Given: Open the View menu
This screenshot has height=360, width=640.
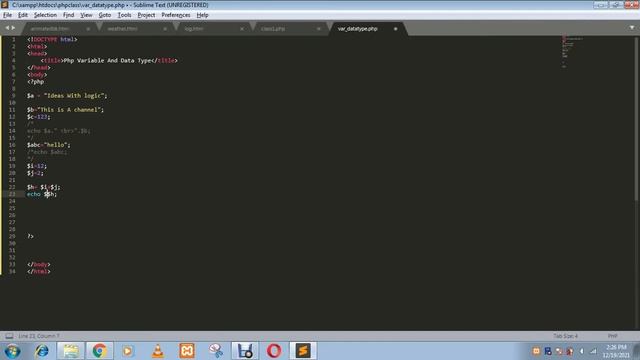Looking at the screenshot, I should point(86,15).
